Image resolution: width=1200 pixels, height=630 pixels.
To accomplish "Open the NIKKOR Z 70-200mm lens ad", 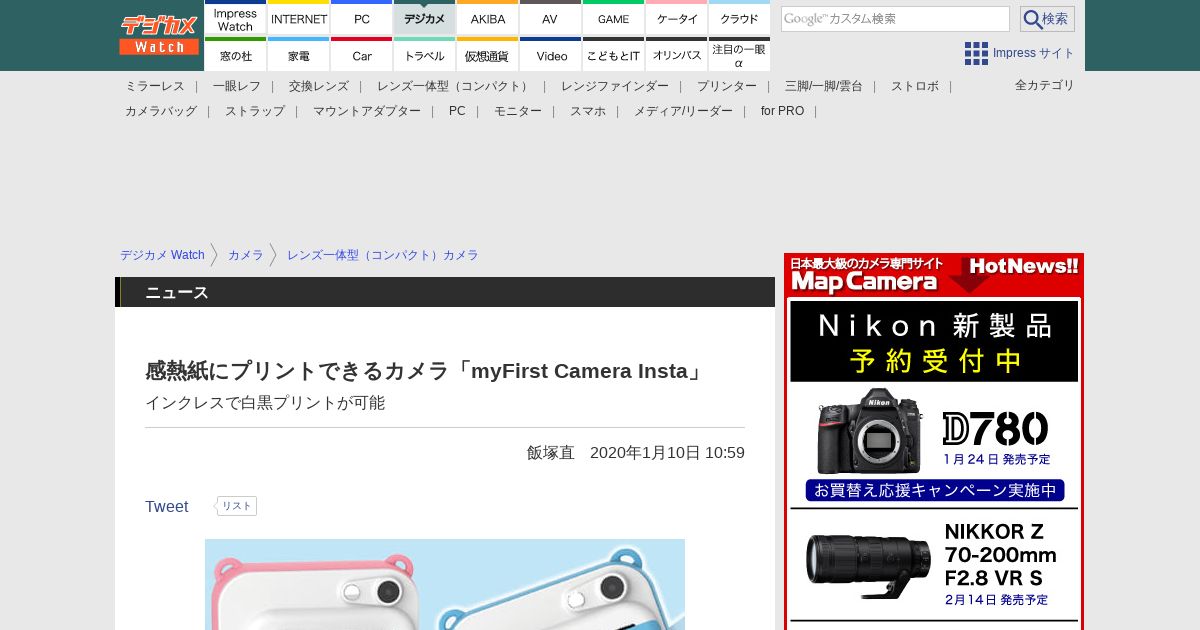I will [x=934, y=564].
